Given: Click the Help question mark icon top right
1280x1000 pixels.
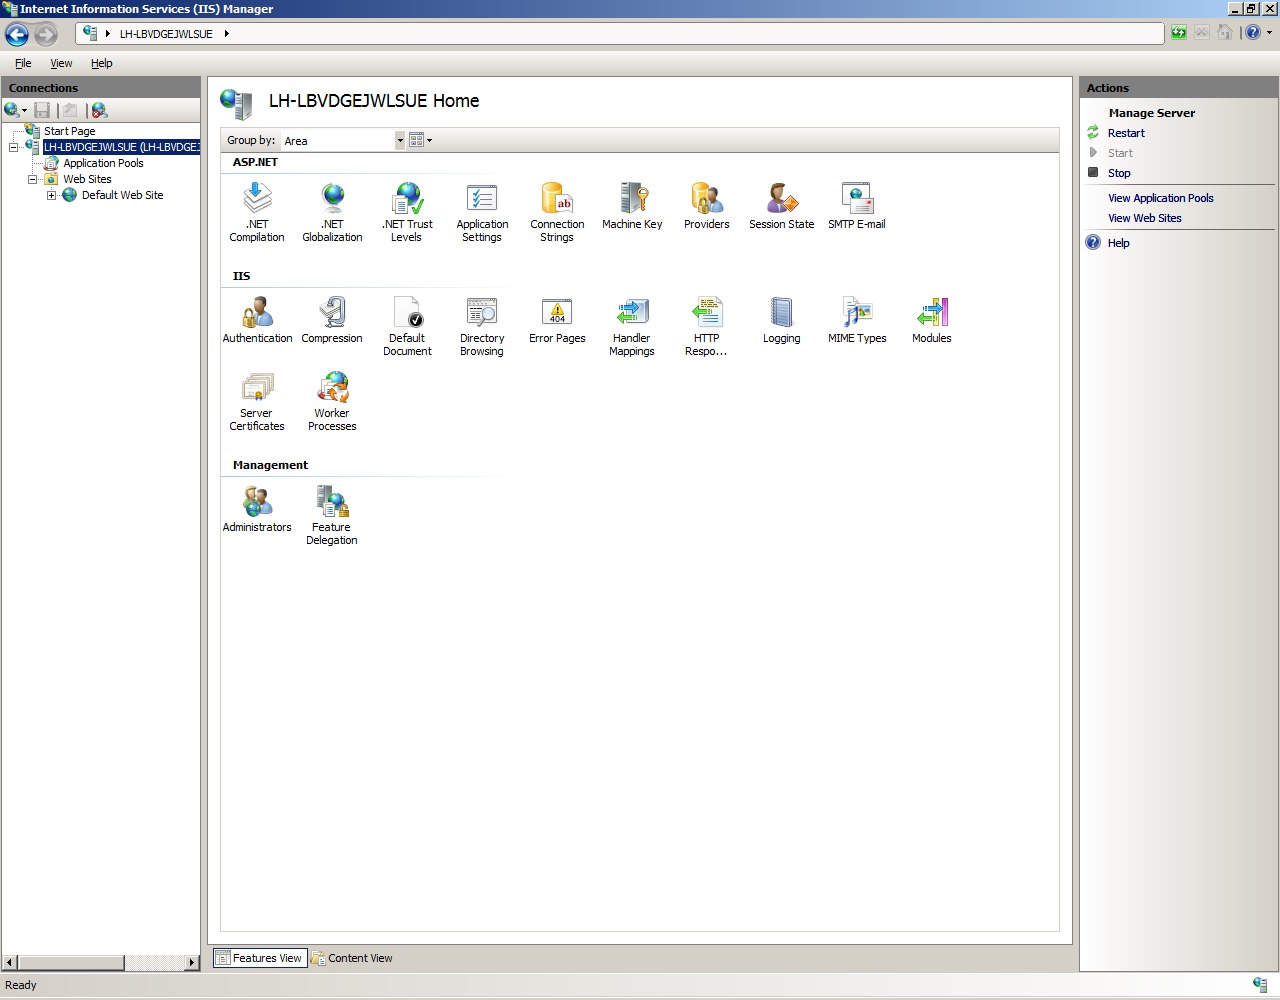Looking at the screenshot, I should (x=1252, y=33).
